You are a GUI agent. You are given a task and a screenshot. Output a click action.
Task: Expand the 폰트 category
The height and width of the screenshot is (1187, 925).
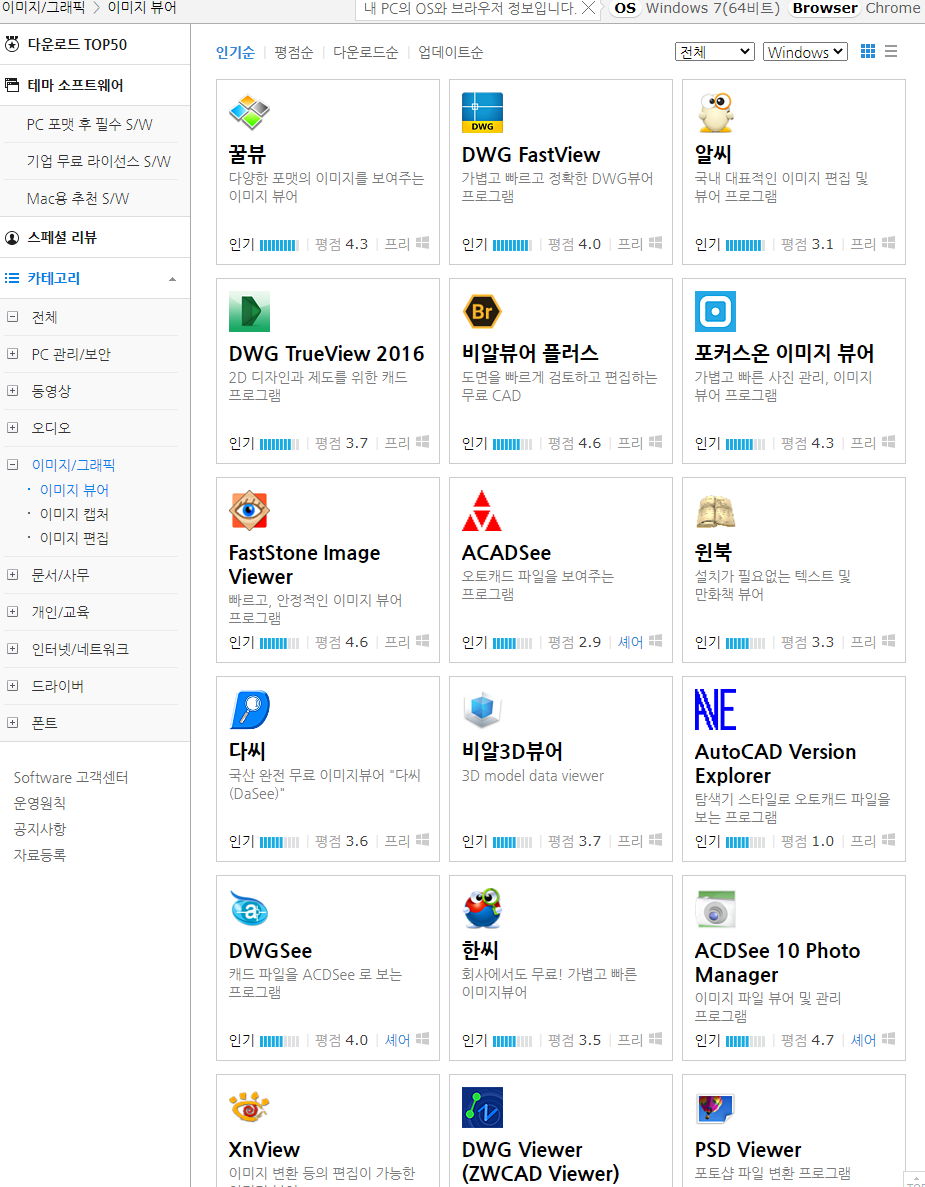pos(13,723)
